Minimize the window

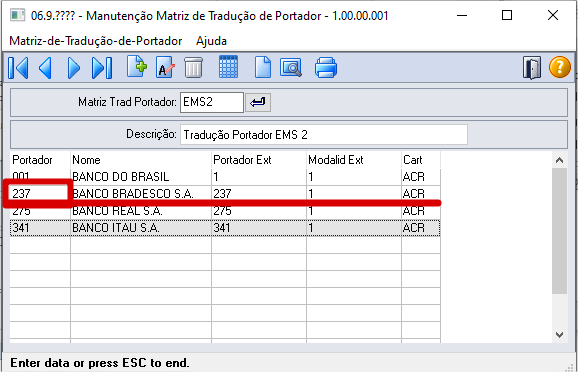(x=462, y=15)
